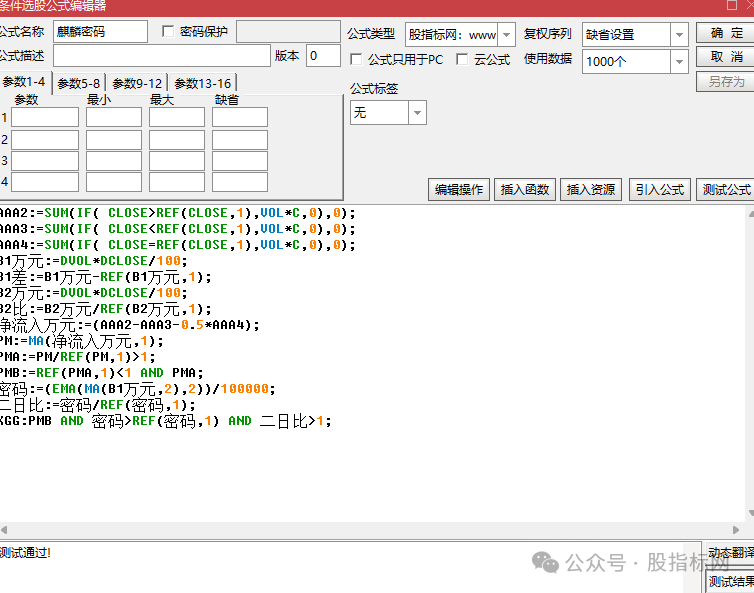Viewport: 754px width, 593px height.
Task: Click row 2 最大 field
Action: pyautogui.click(x=177, y=140)
